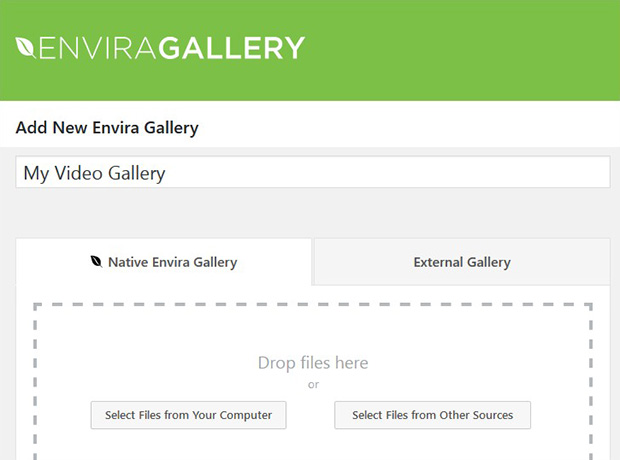Focus the gallery title input field
The width and height of the screenshot is (620, 460).
click(313, 172)
